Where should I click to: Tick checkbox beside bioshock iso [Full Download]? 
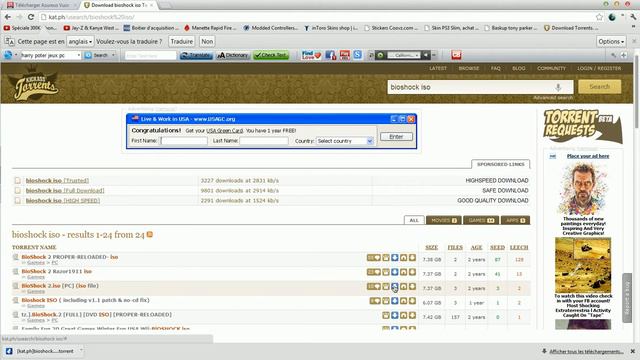(x=17, y=191)
